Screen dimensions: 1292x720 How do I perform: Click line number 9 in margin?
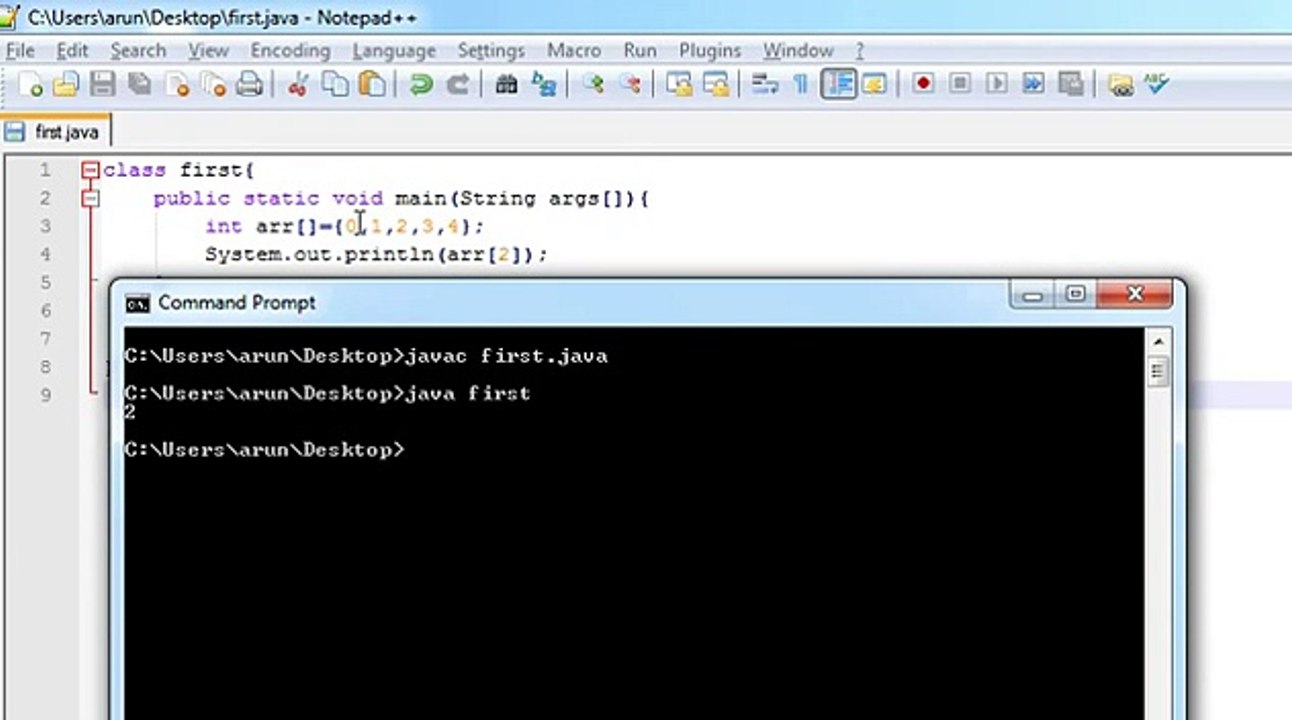click(45, 394)
